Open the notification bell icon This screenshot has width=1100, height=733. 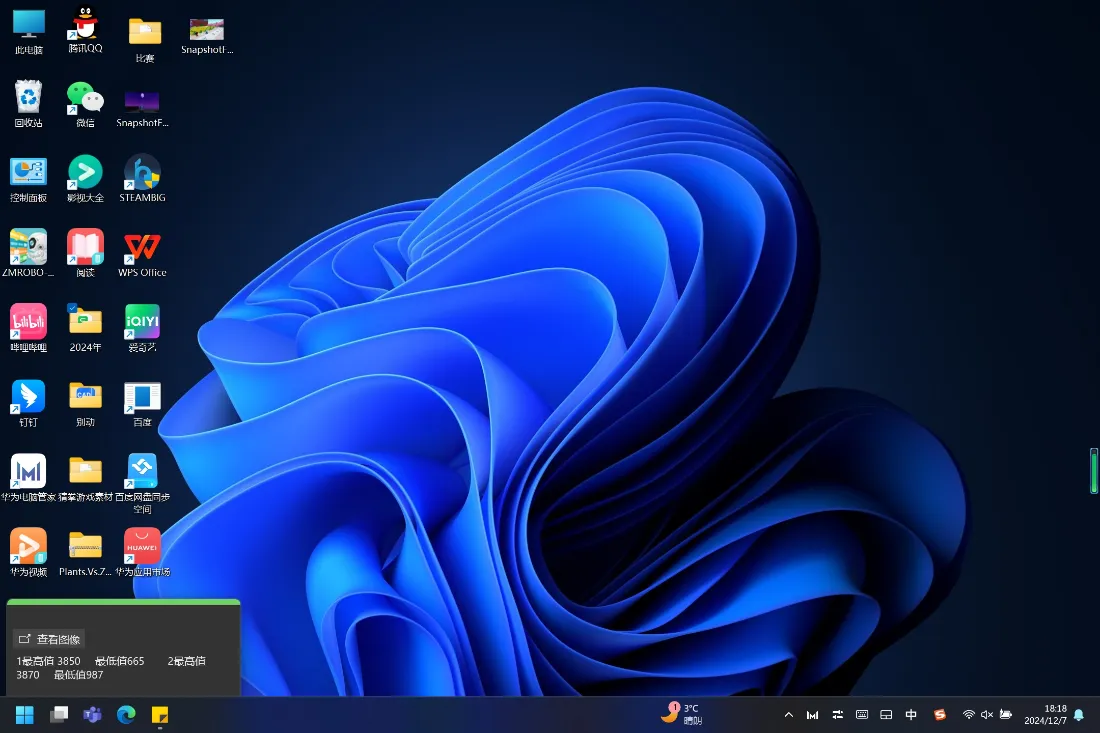coord(1079,715)
